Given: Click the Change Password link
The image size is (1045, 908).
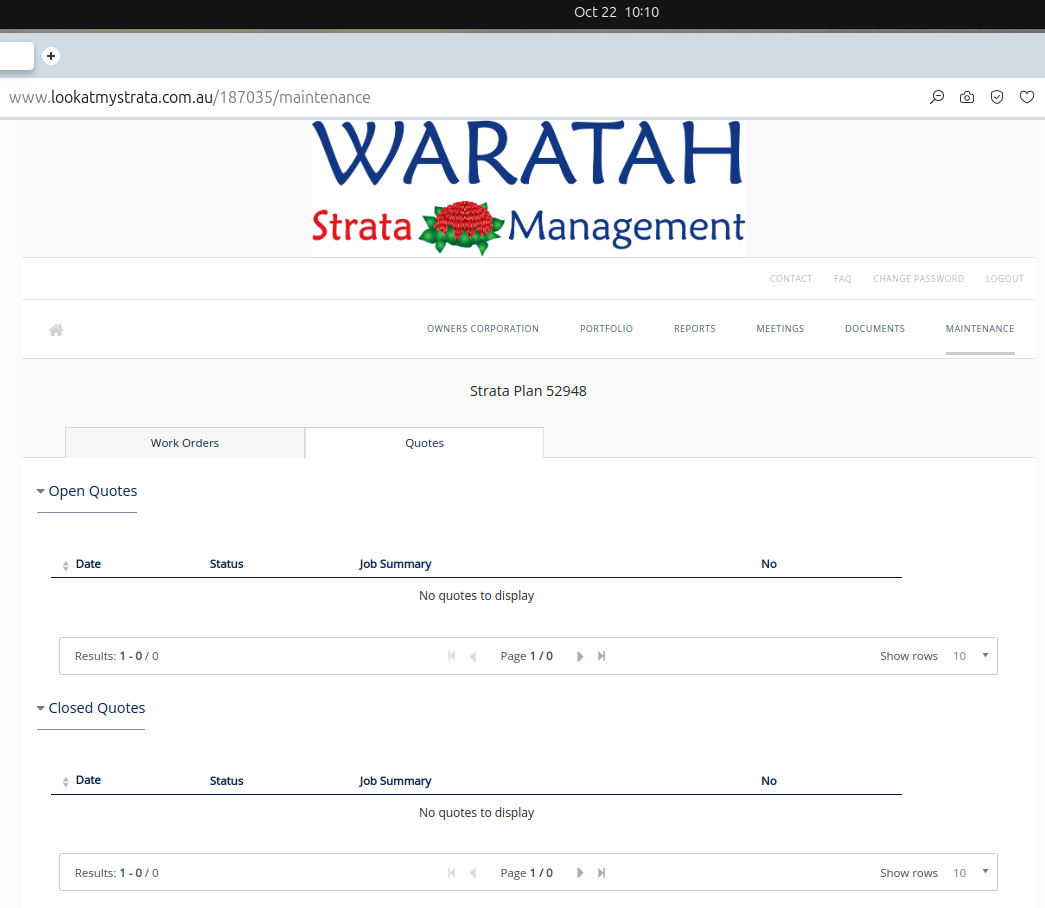Looking at the screenshot, I should (918, 279).
